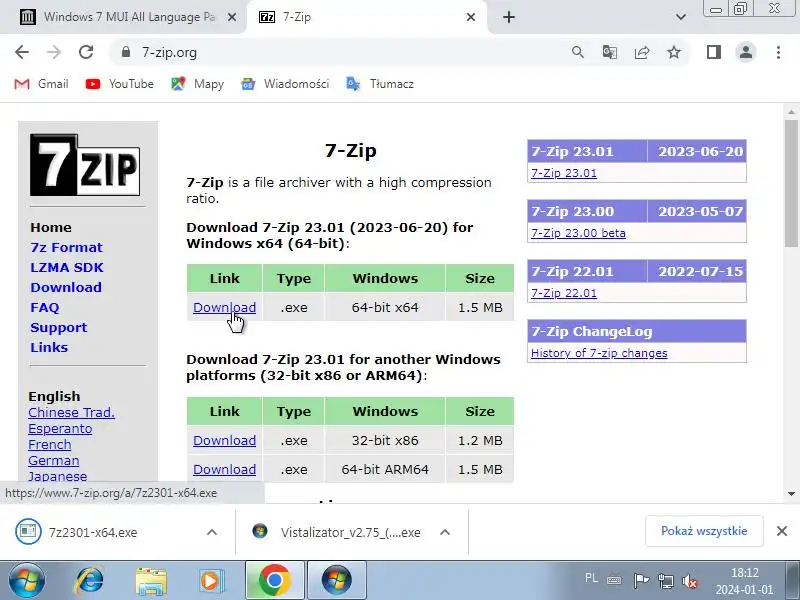The height and width of the screenshot is (600, 800).
Task: Open the YouTube bookmark
Action: [119, 84]
